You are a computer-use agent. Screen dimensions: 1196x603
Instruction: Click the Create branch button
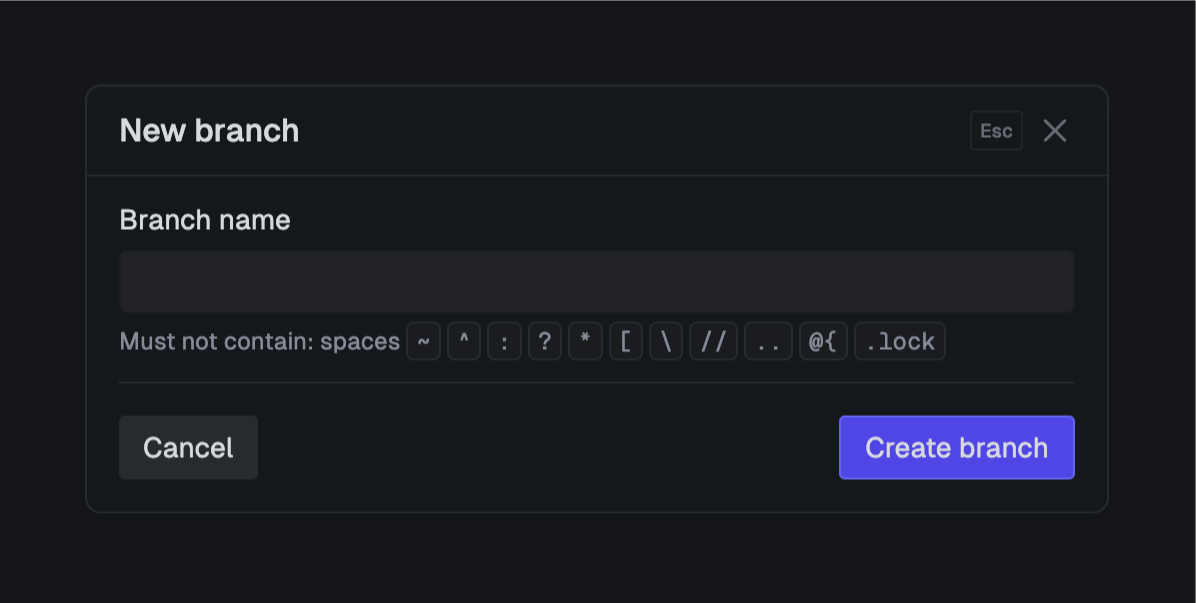pyautogui.click(x=956, y=447)
